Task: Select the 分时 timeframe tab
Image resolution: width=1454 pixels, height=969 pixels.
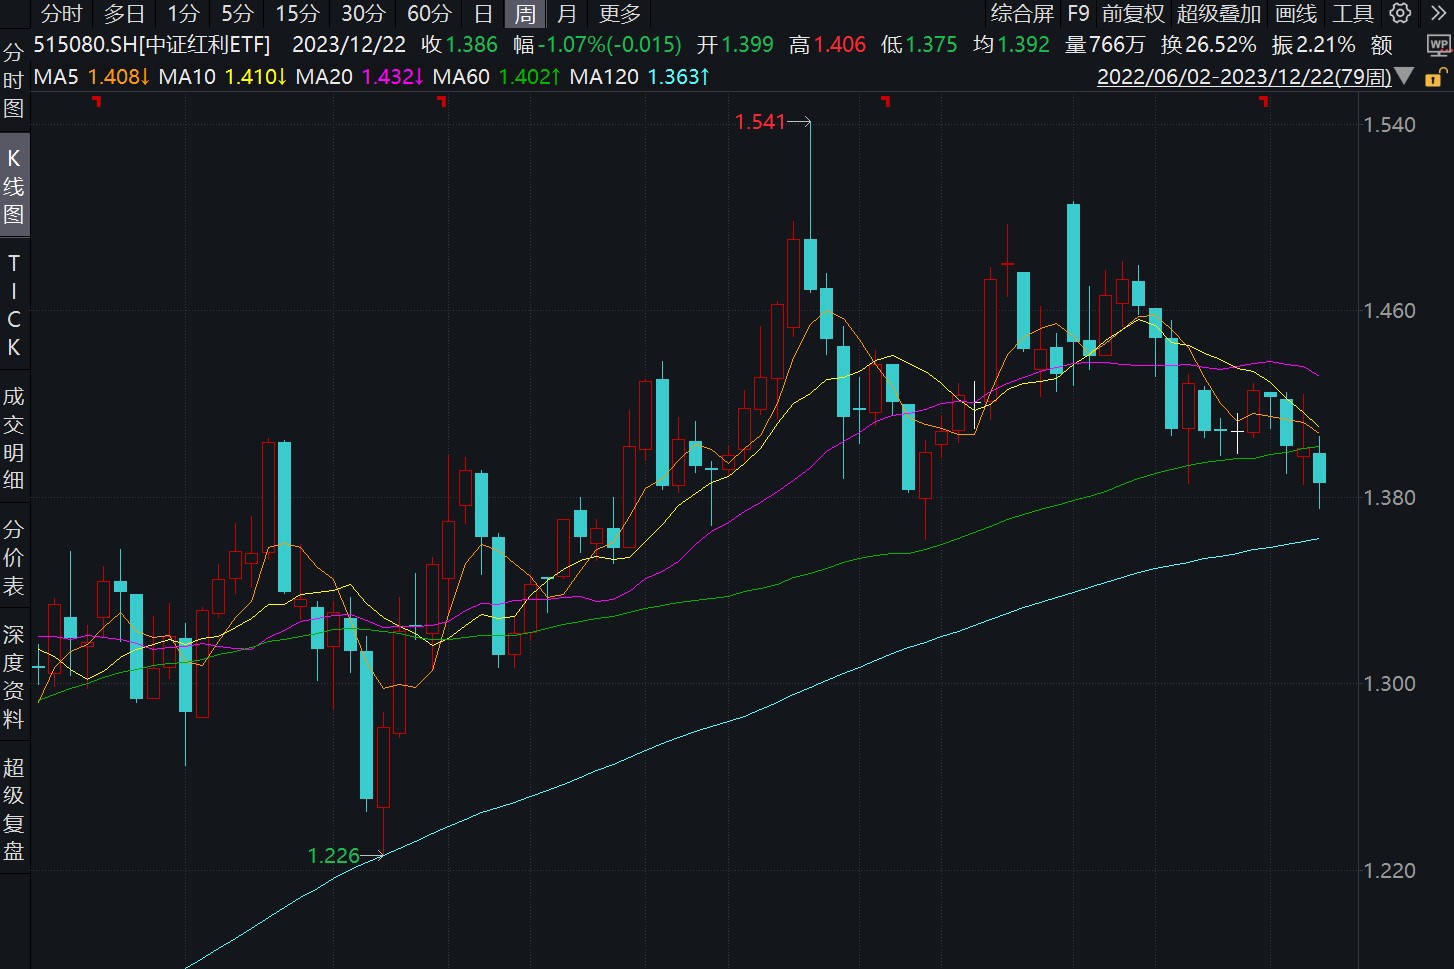Action: click(x=62, y=14)
